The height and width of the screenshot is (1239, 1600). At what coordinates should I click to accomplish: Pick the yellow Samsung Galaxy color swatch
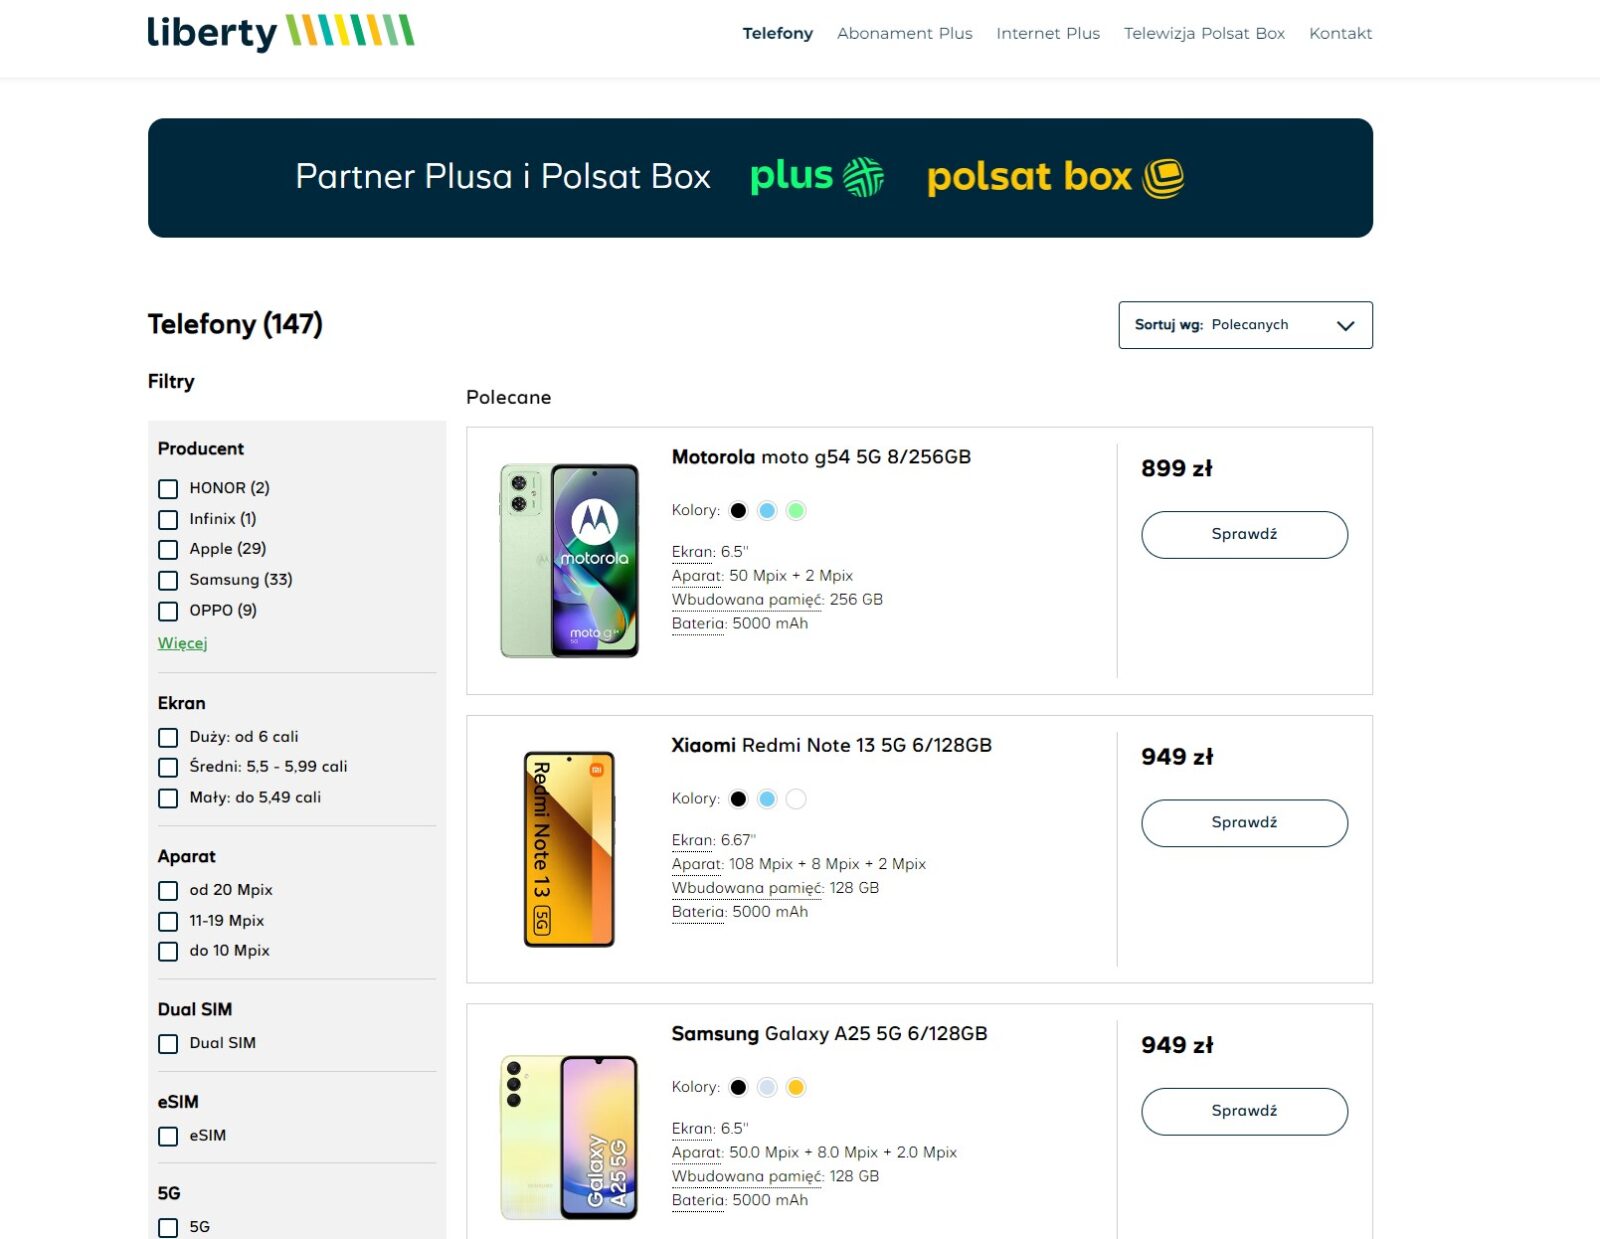pos(796,1088)
